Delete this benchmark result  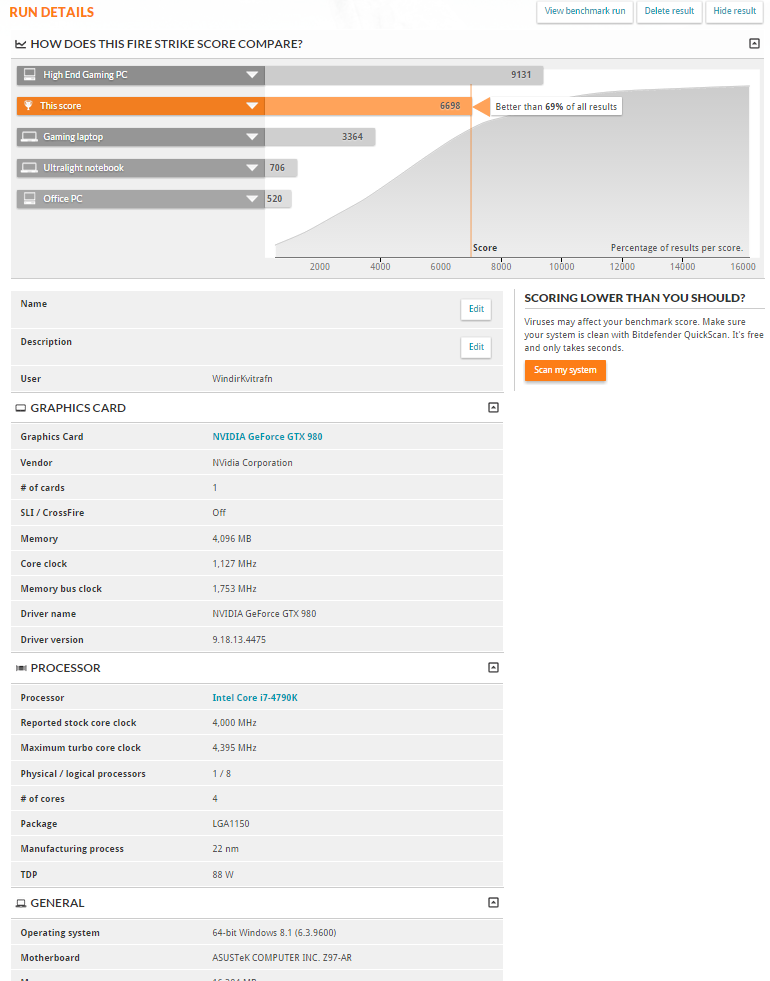pos(669,11)
